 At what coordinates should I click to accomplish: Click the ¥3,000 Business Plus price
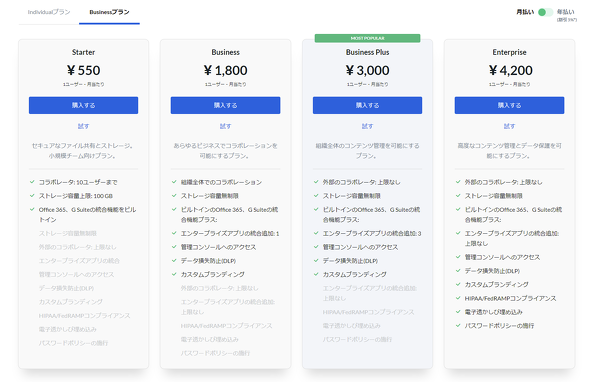367,70
